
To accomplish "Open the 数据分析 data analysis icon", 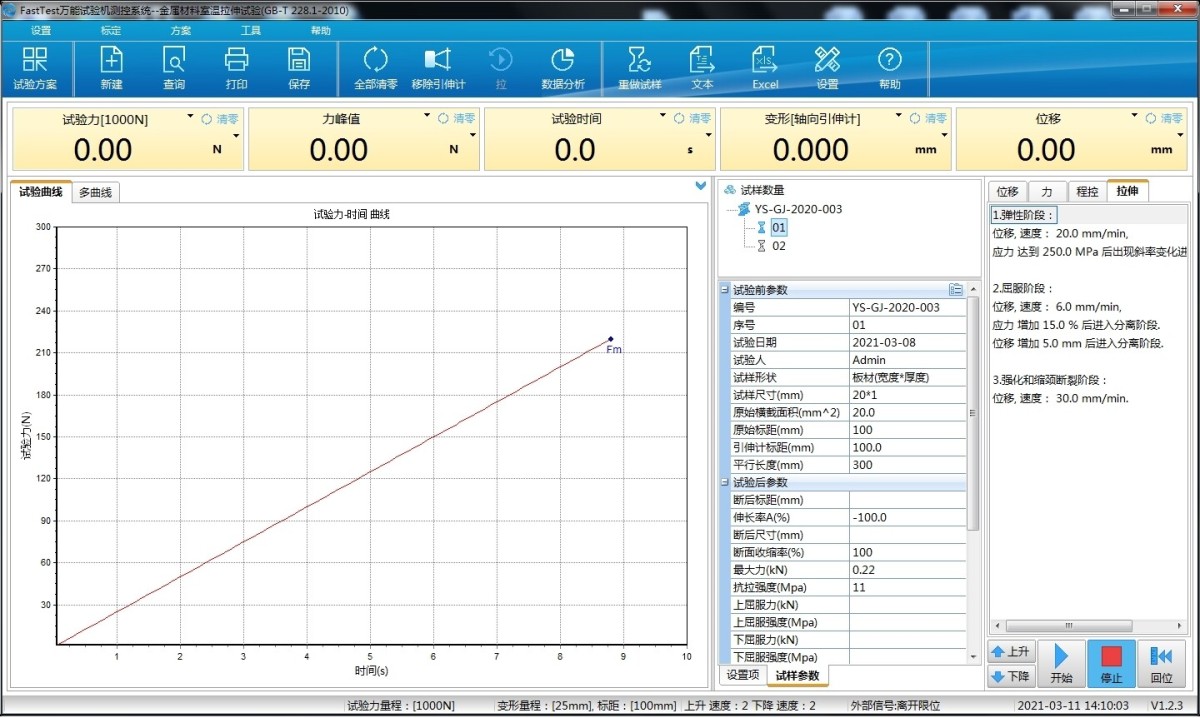I will click(563, 68).
